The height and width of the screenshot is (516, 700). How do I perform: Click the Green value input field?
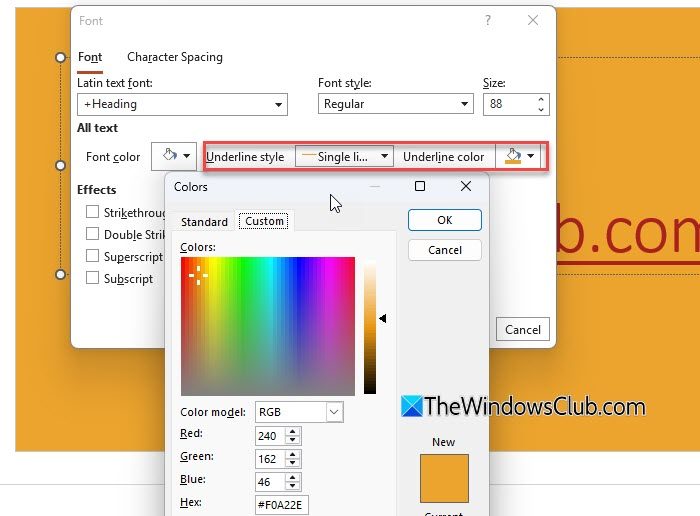tap(271, 459)
